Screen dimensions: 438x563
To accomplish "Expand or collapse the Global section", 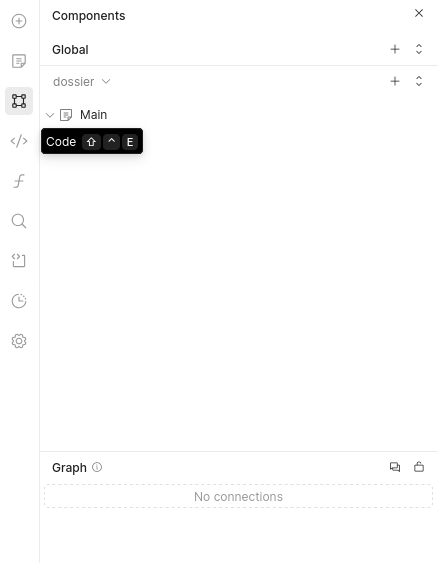I will point(419,49).
